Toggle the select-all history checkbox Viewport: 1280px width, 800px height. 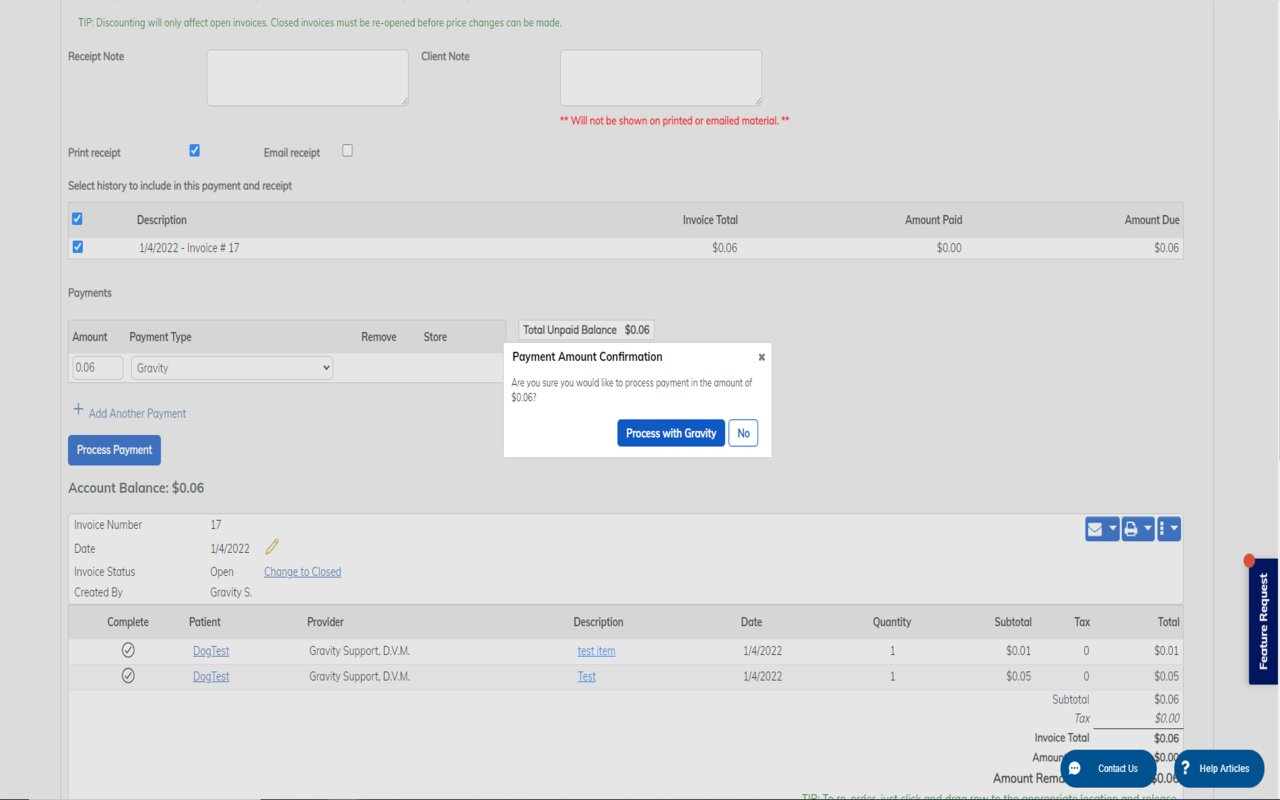[x=77, y=218]
